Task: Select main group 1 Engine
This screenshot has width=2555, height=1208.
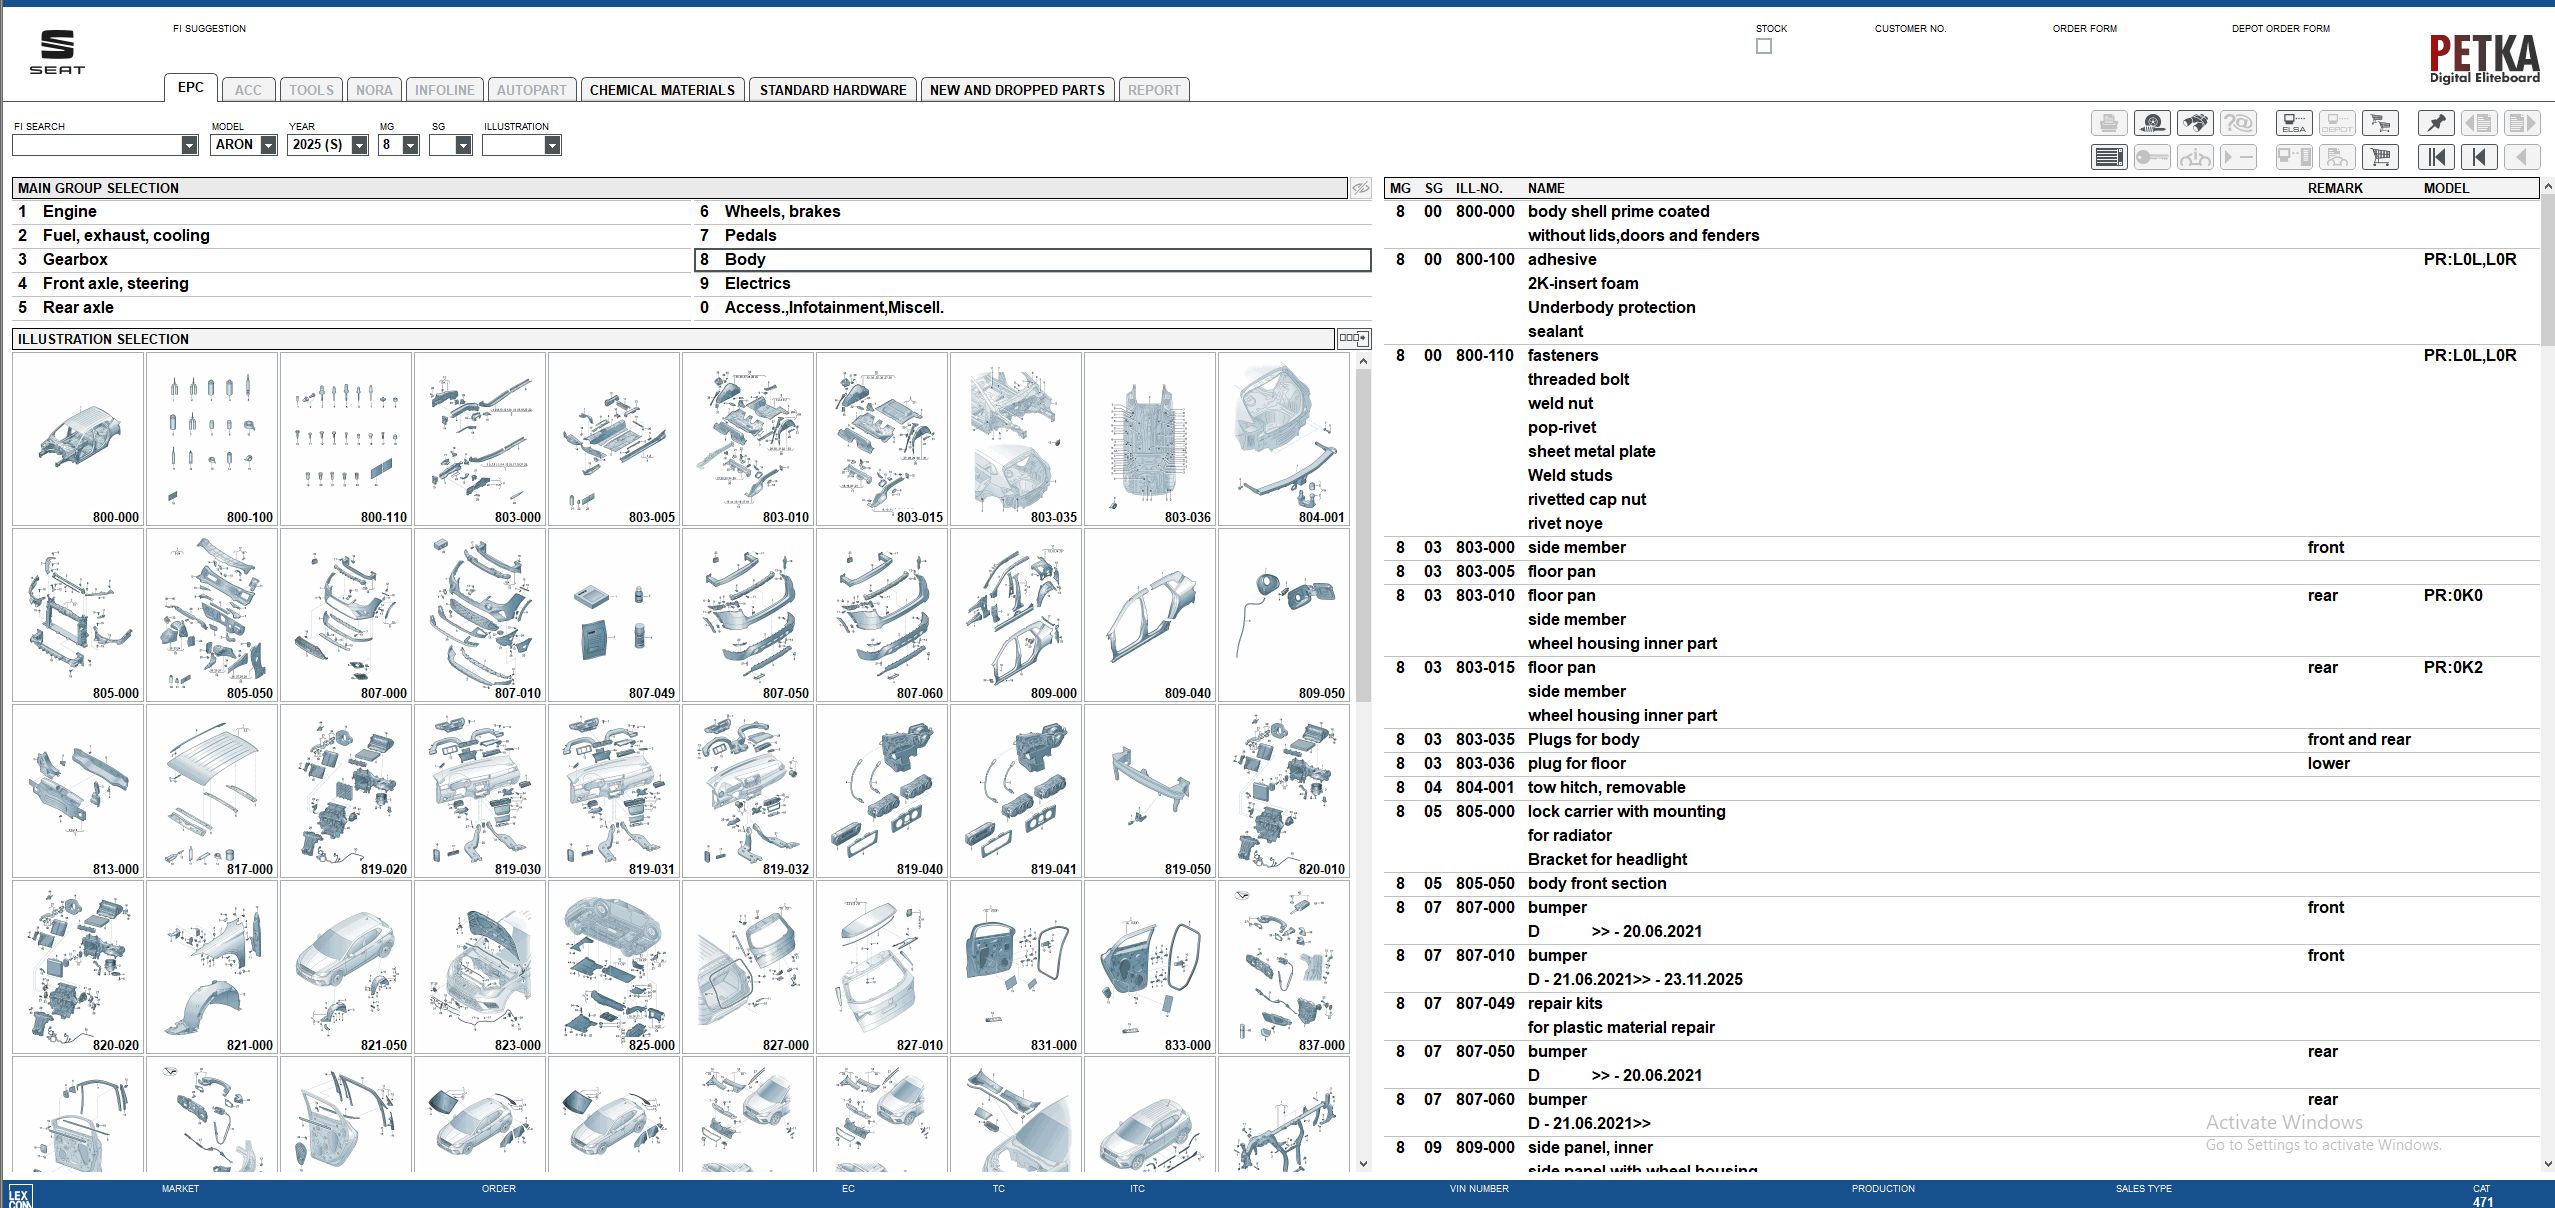Action: pos(352,212)
